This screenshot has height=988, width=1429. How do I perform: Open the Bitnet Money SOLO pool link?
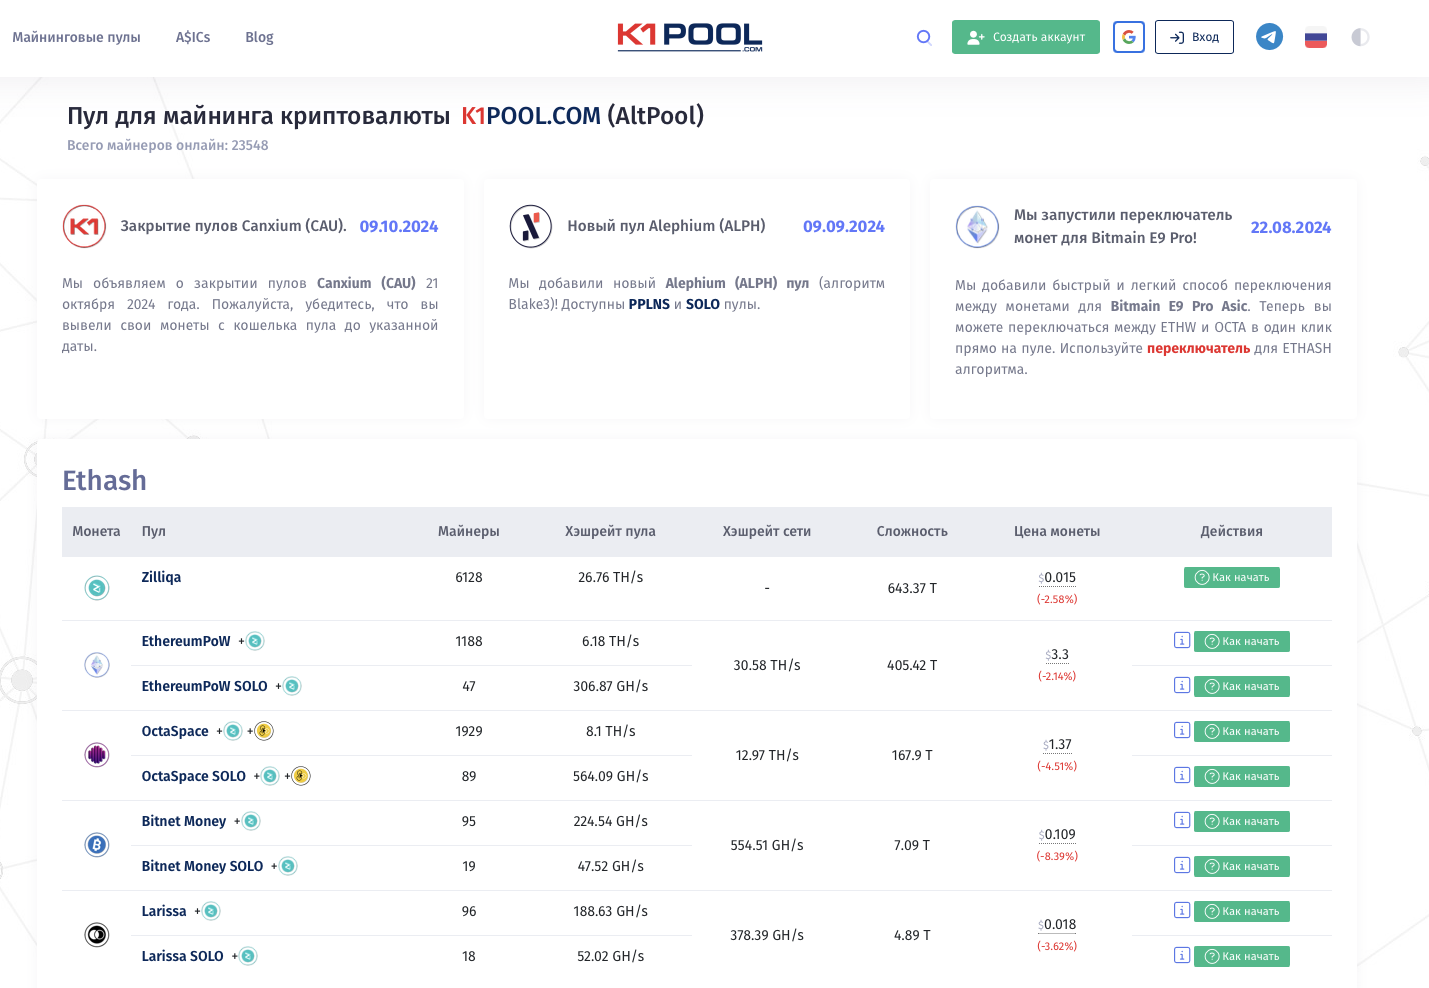click(x=202, y=866)
